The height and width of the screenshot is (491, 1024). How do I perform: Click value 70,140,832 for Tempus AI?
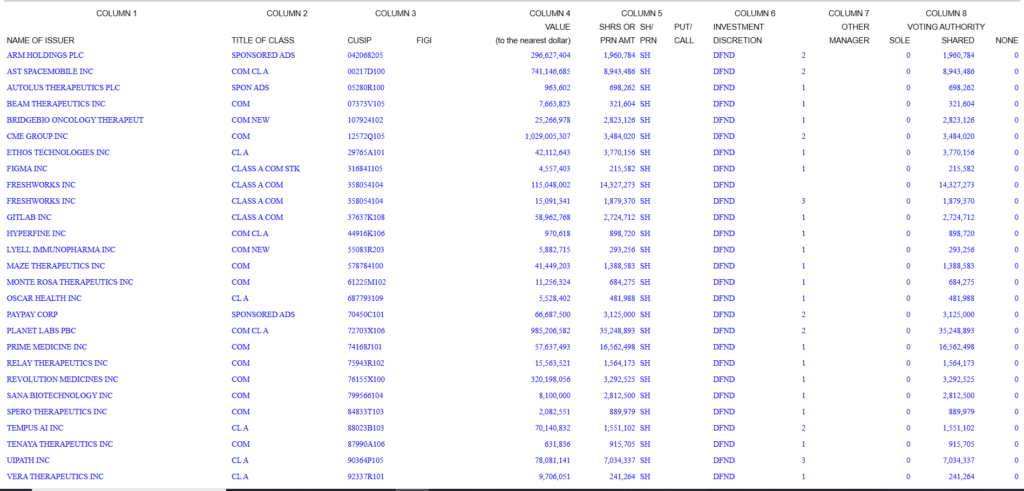pos(552,428)
